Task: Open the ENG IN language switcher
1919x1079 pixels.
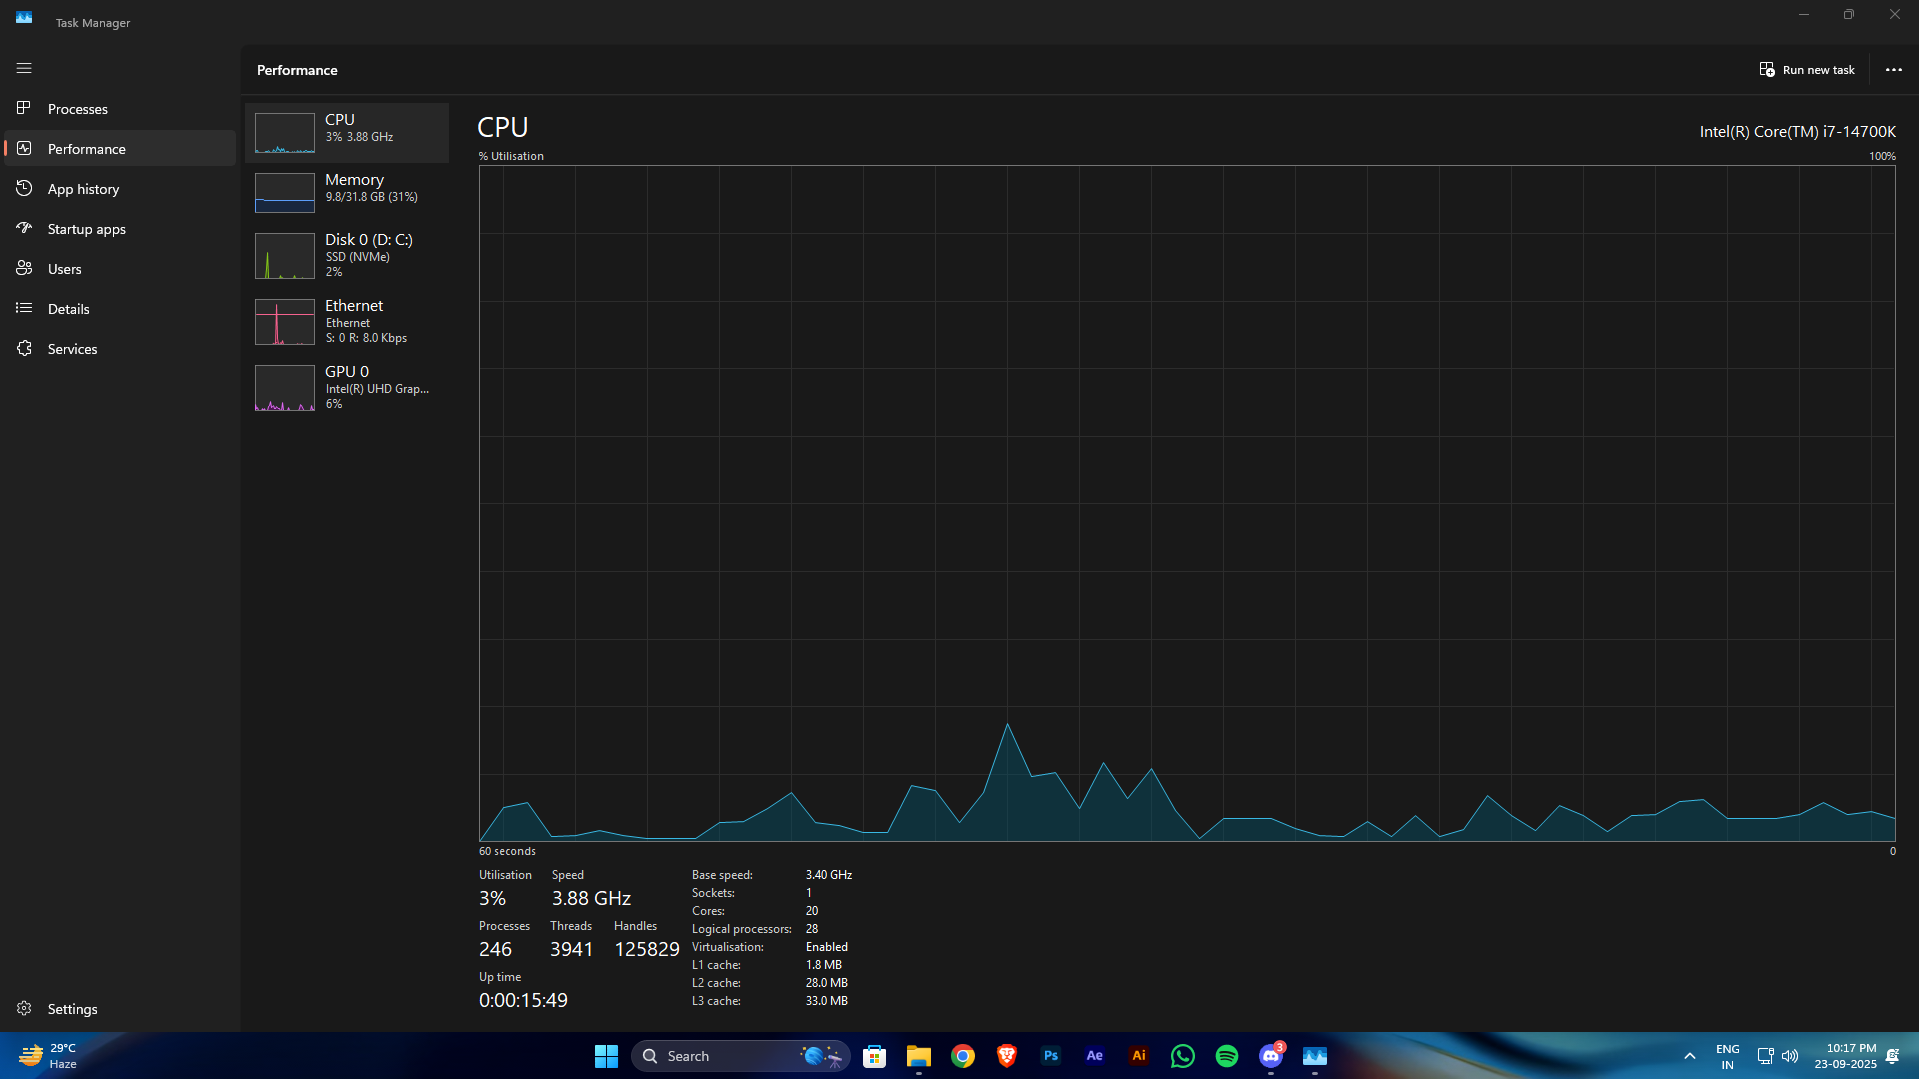Action: tap(1727, 1056)
